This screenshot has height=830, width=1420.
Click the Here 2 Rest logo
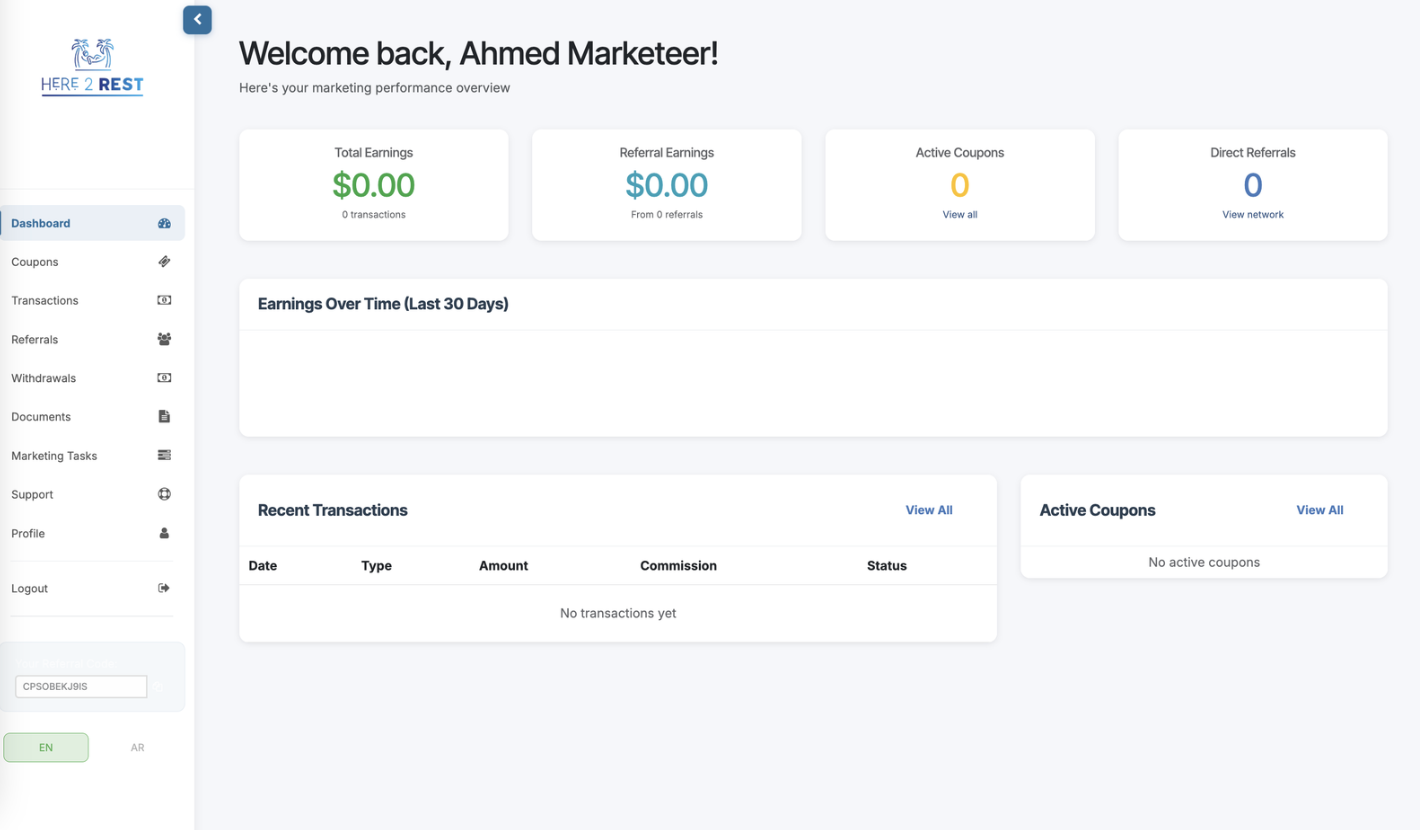coord(92,68)
